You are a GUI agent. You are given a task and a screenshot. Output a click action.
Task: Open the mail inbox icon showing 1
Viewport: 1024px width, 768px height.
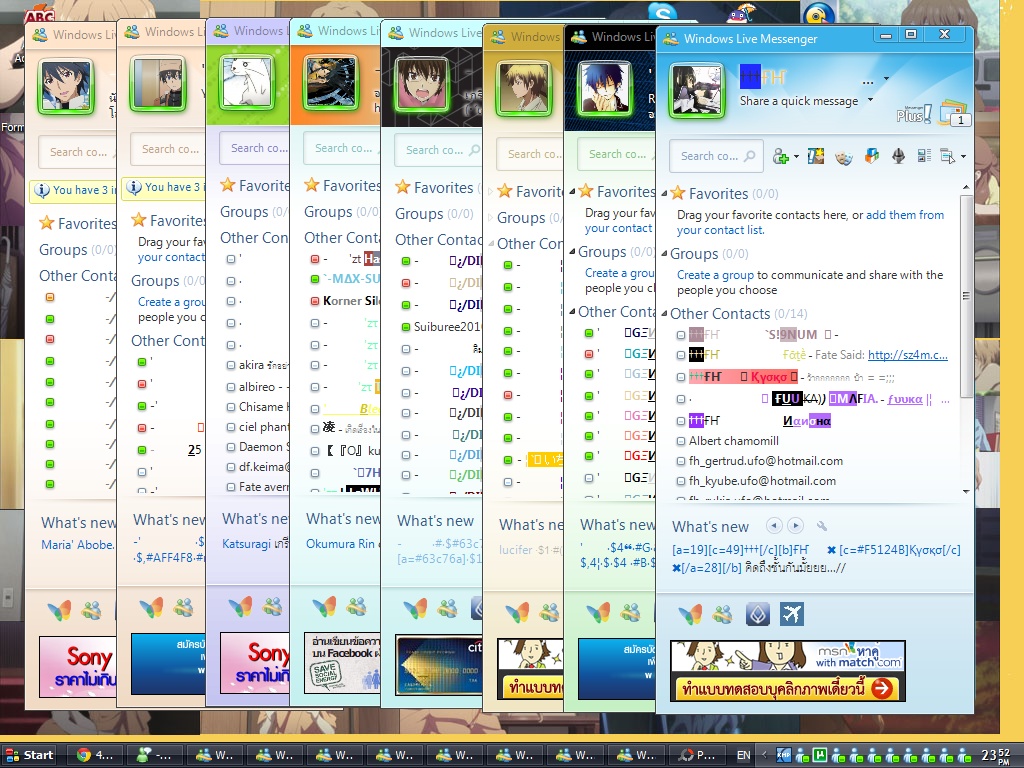[x=952, y=114]
